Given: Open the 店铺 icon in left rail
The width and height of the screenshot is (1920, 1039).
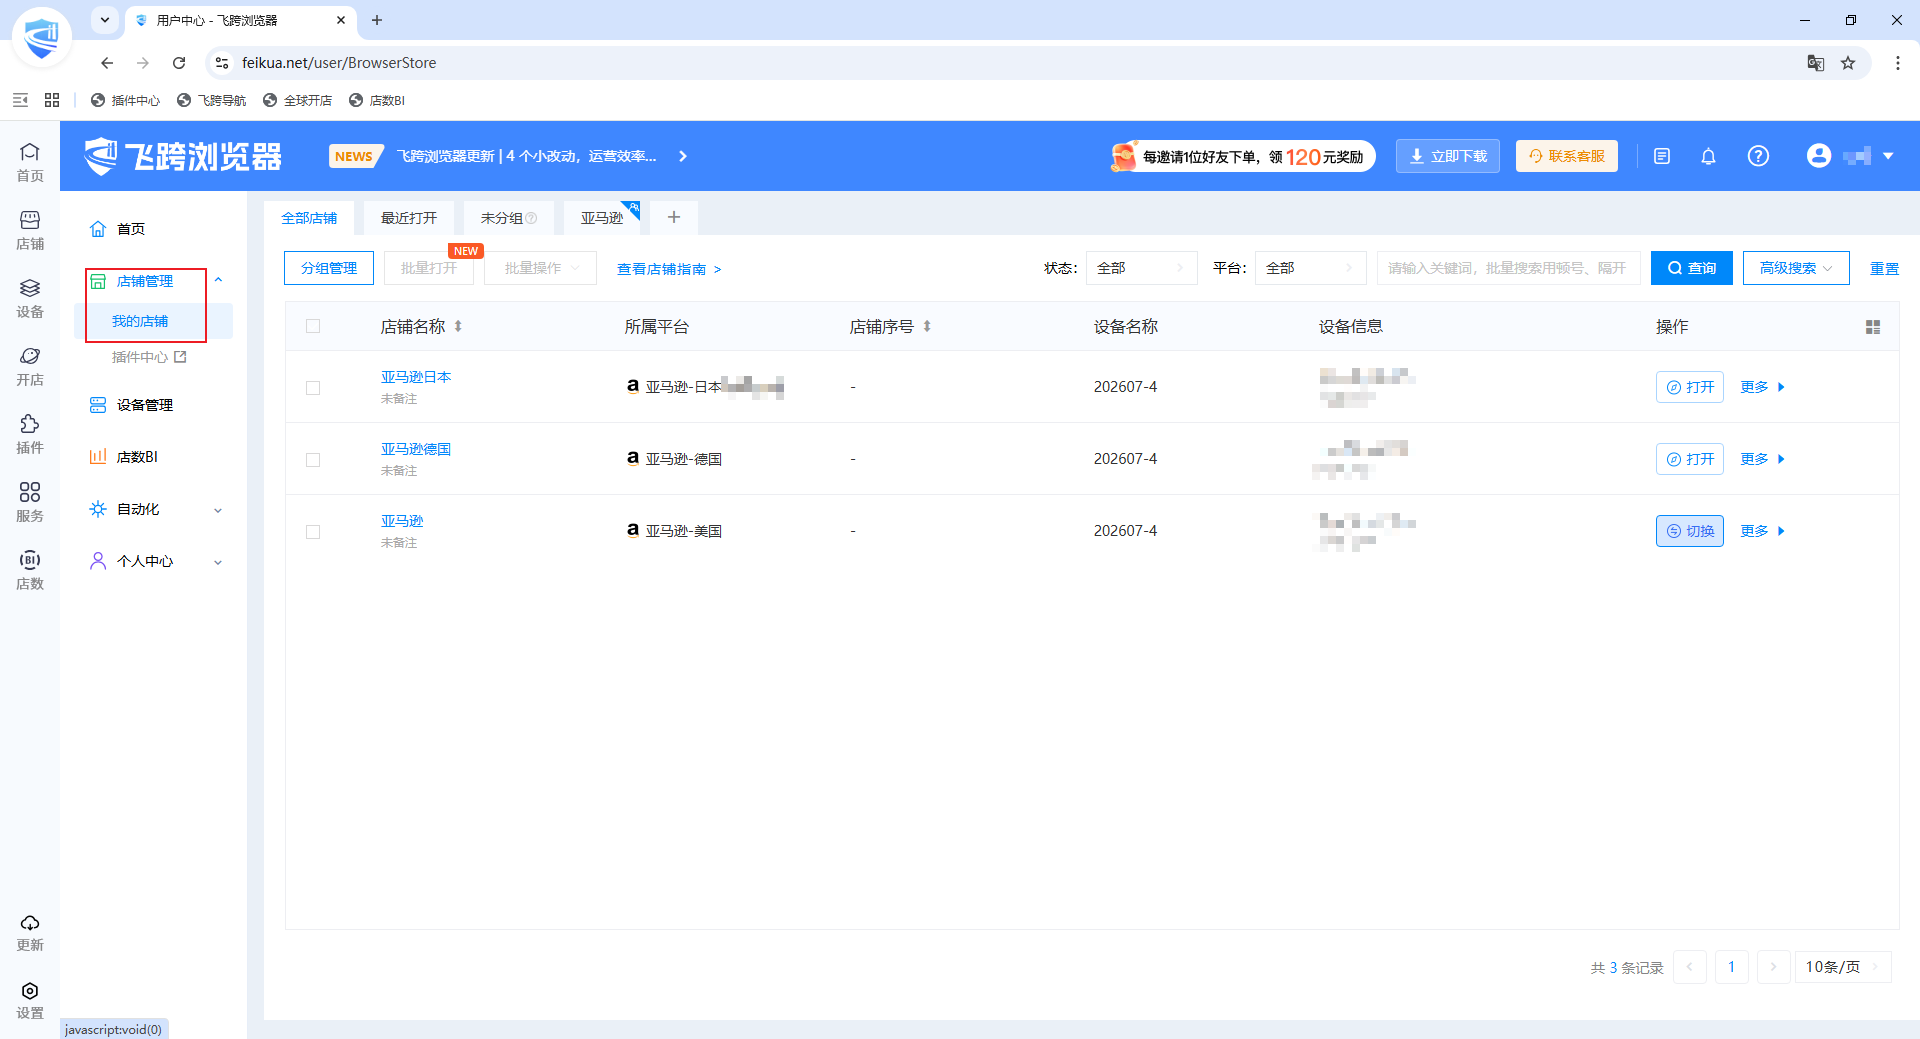Looking at the screenshot, I should (x=30, y=230).
